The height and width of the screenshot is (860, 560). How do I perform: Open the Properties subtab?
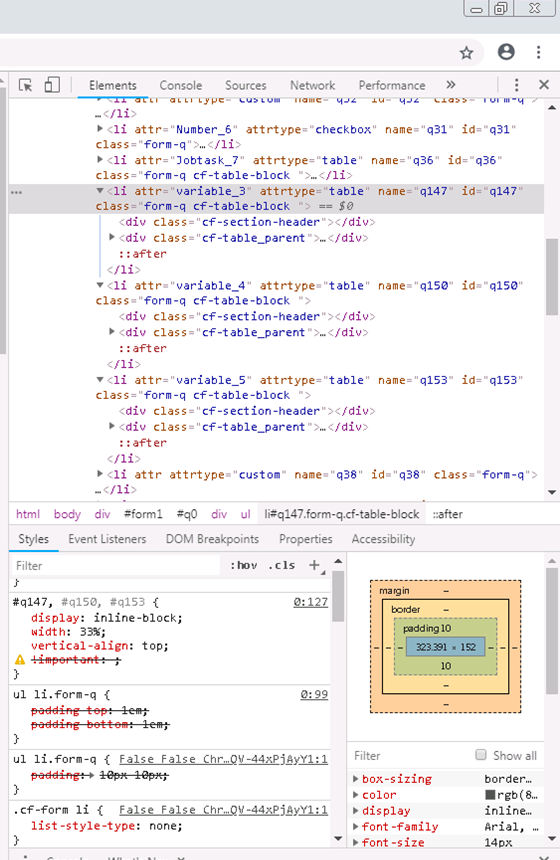click(x=306, y=539)
